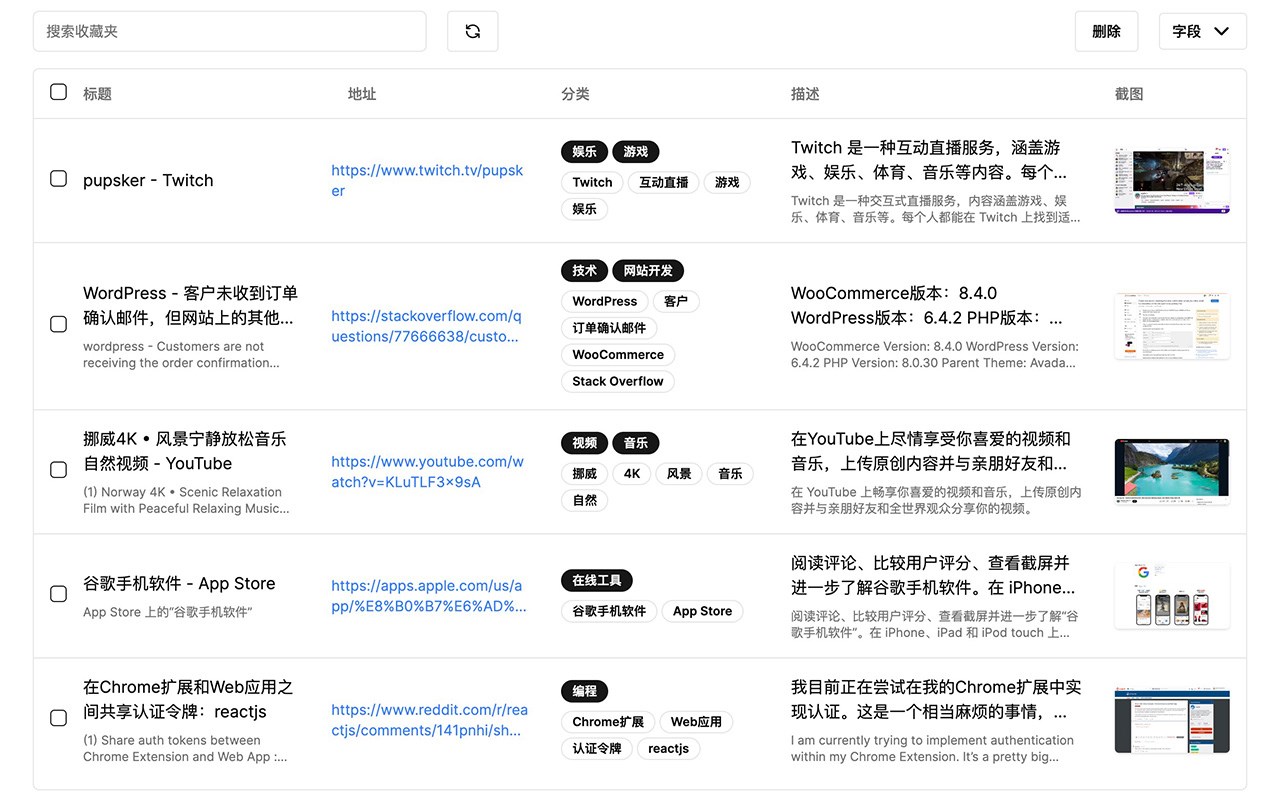Click the description starting '我目前正在尝试在我的Chrome'
The image size is (1280, 800).
point(936,699)
